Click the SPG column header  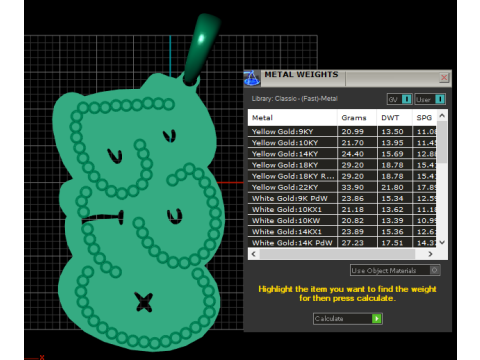424,118
